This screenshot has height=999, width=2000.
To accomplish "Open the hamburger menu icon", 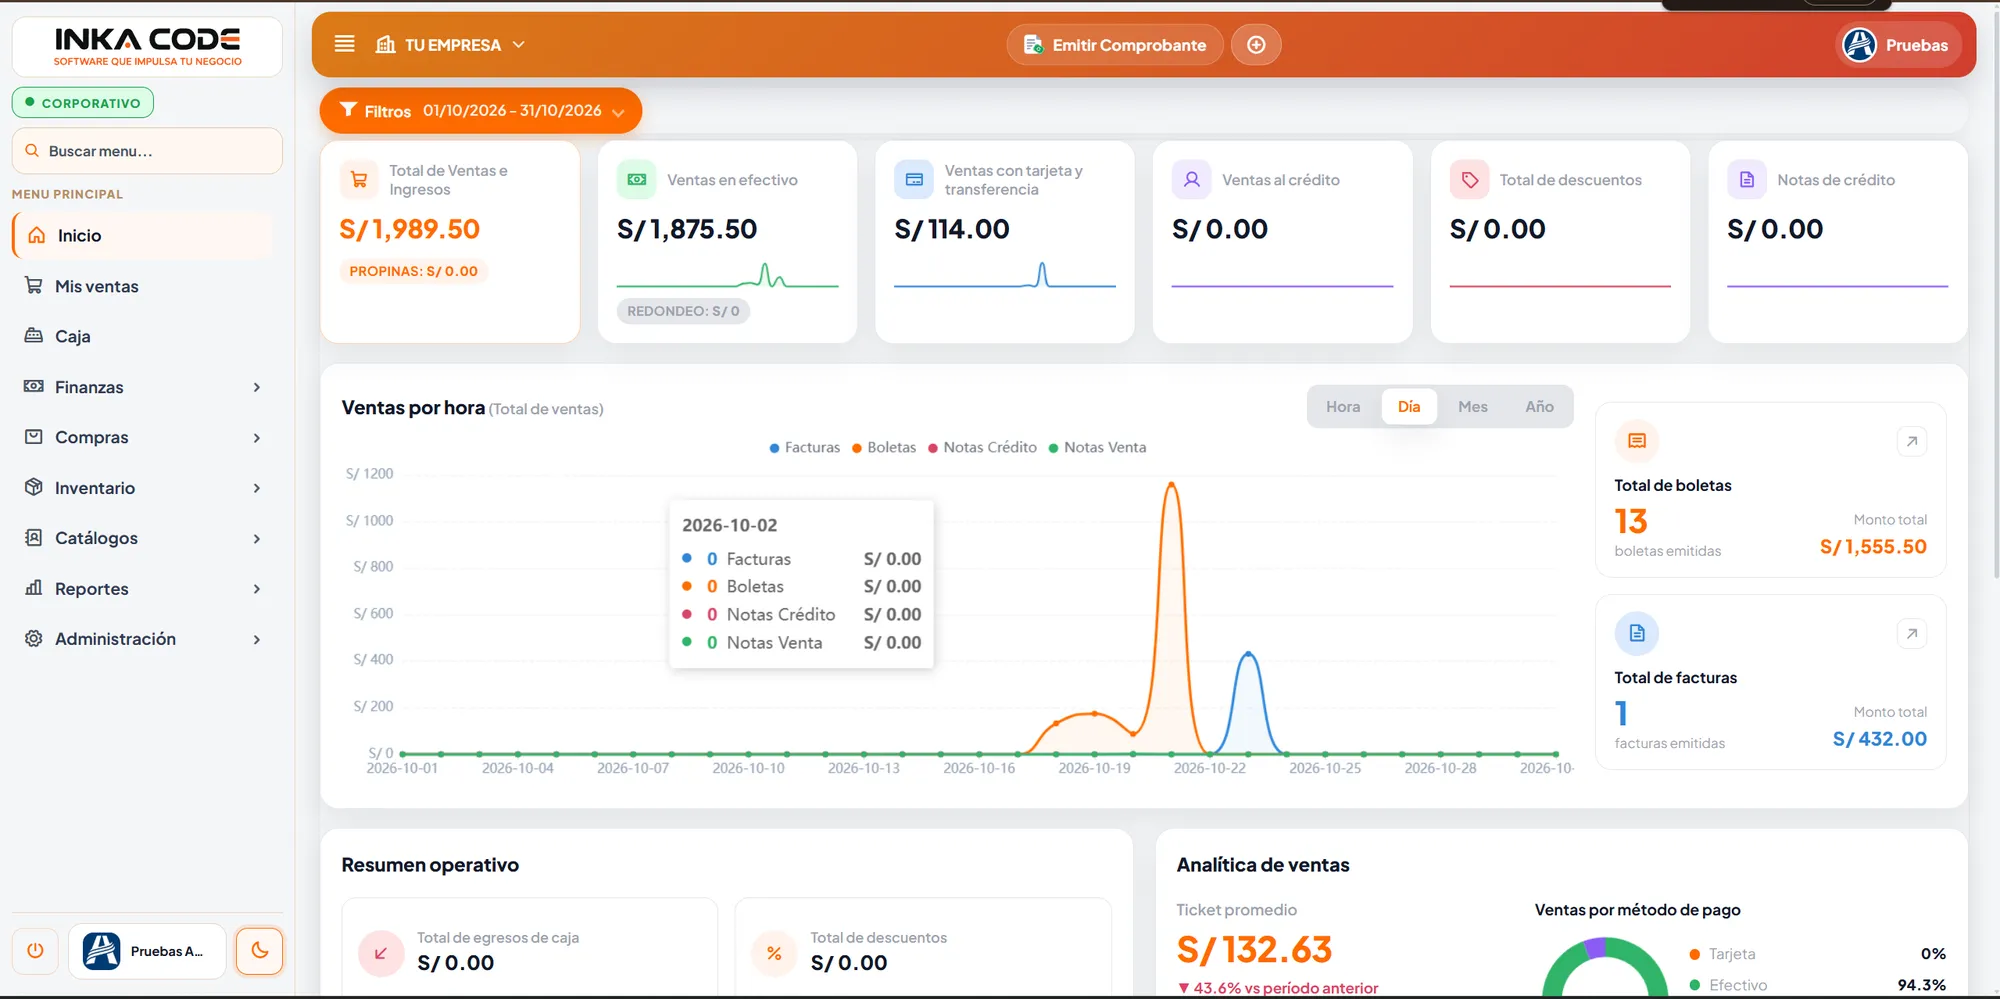I will tap(344, 44).
